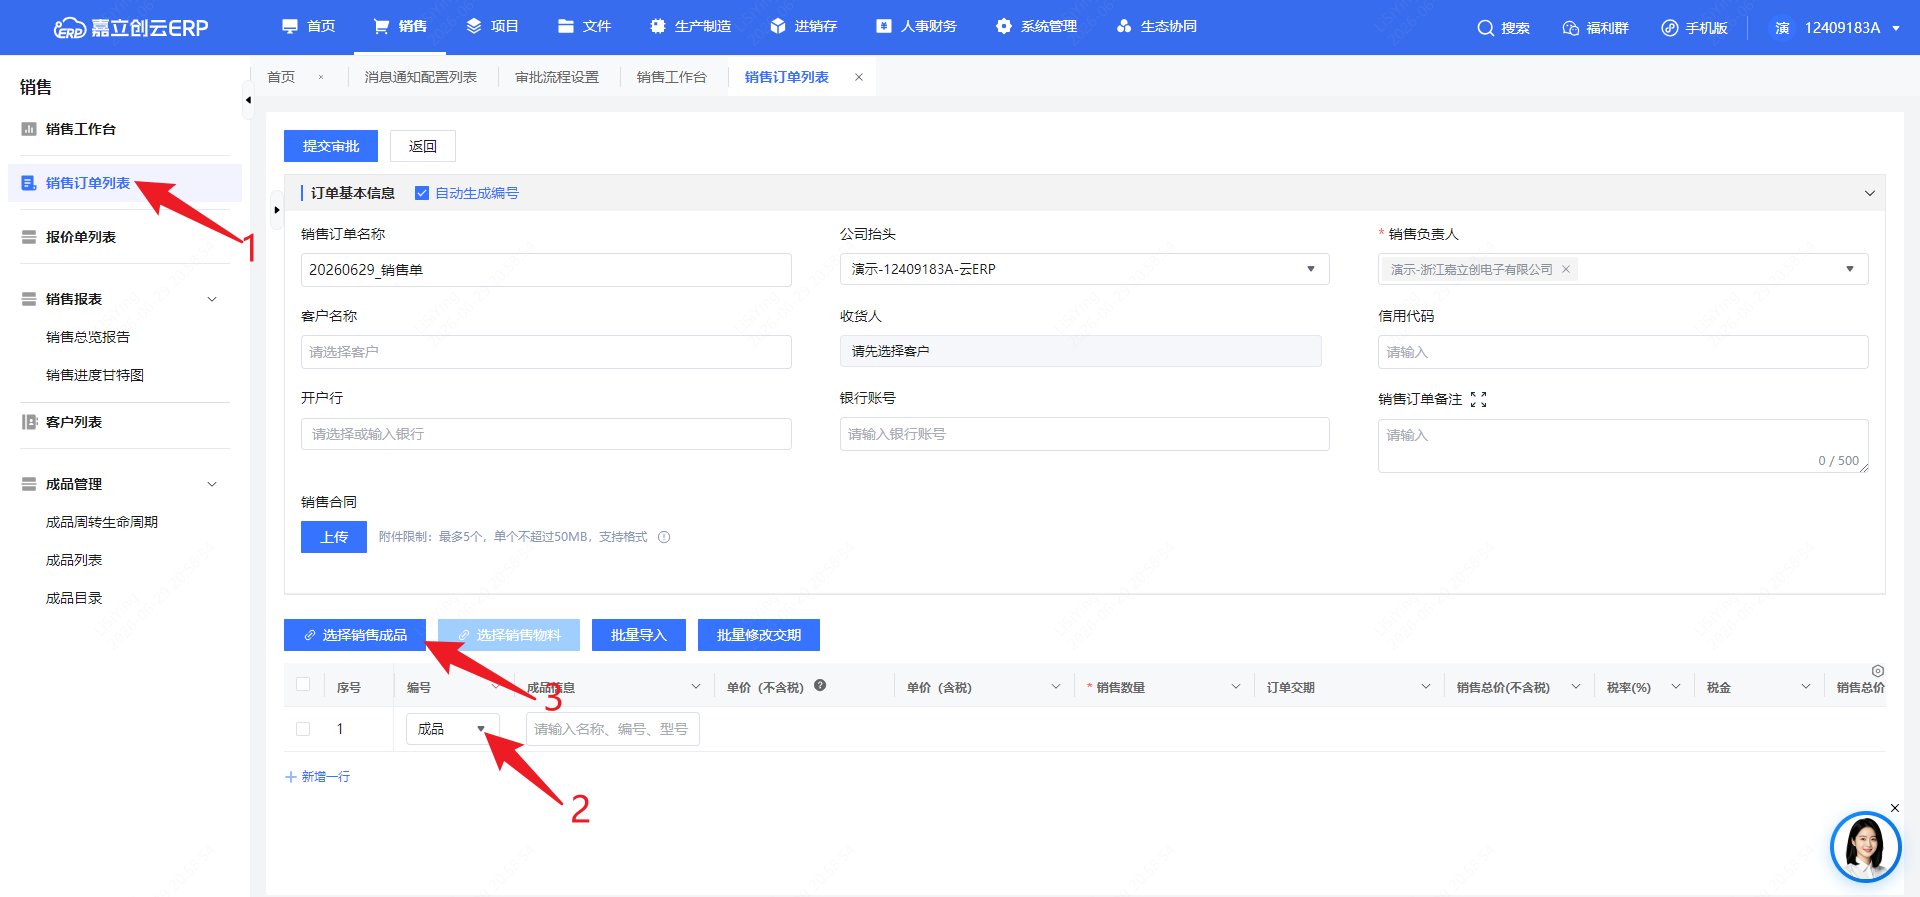The image size is (1920, 897).
Task: Click the 客户名称 selection field
Action: click(546, 352)
